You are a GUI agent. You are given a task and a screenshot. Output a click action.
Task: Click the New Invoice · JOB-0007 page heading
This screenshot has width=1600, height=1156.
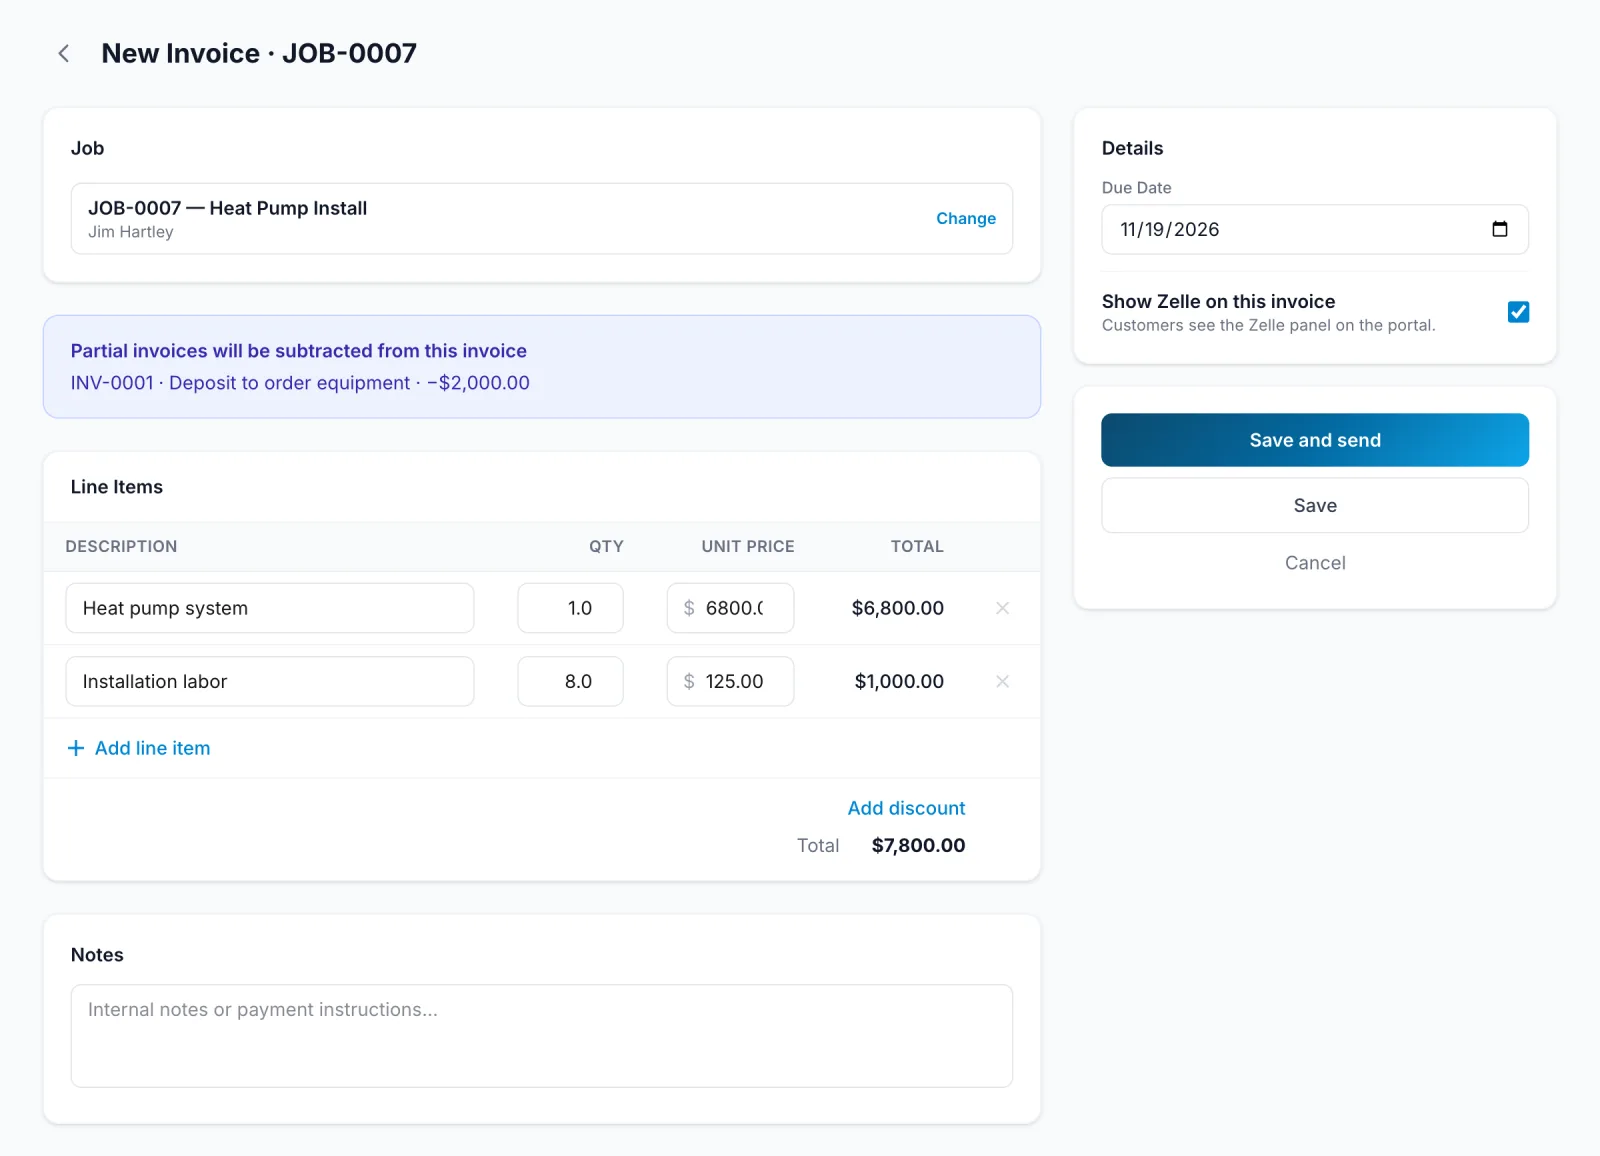tap(259, 53)
